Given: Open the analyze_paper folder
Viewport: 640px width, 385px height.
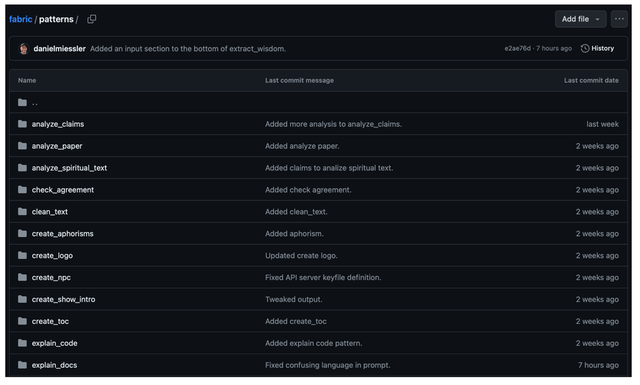Looking at the screenshot, I should tap(57, 146).
